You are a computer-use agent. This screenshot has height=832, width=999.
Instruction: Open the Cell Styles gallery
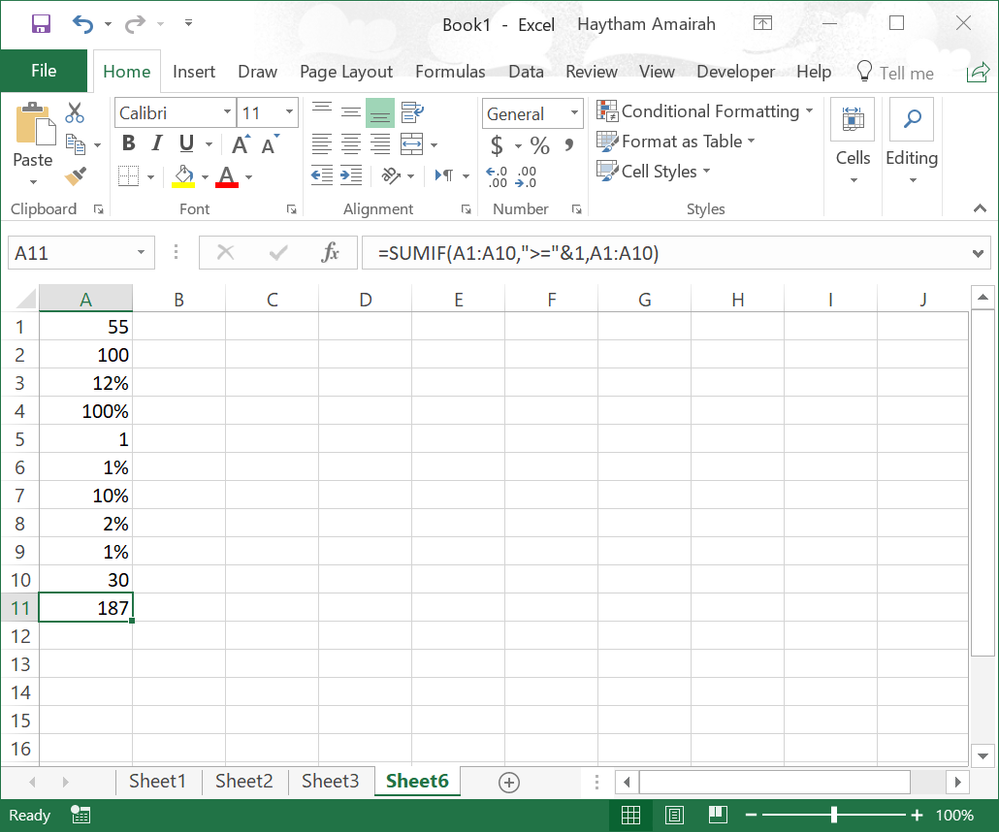(653, 171)
